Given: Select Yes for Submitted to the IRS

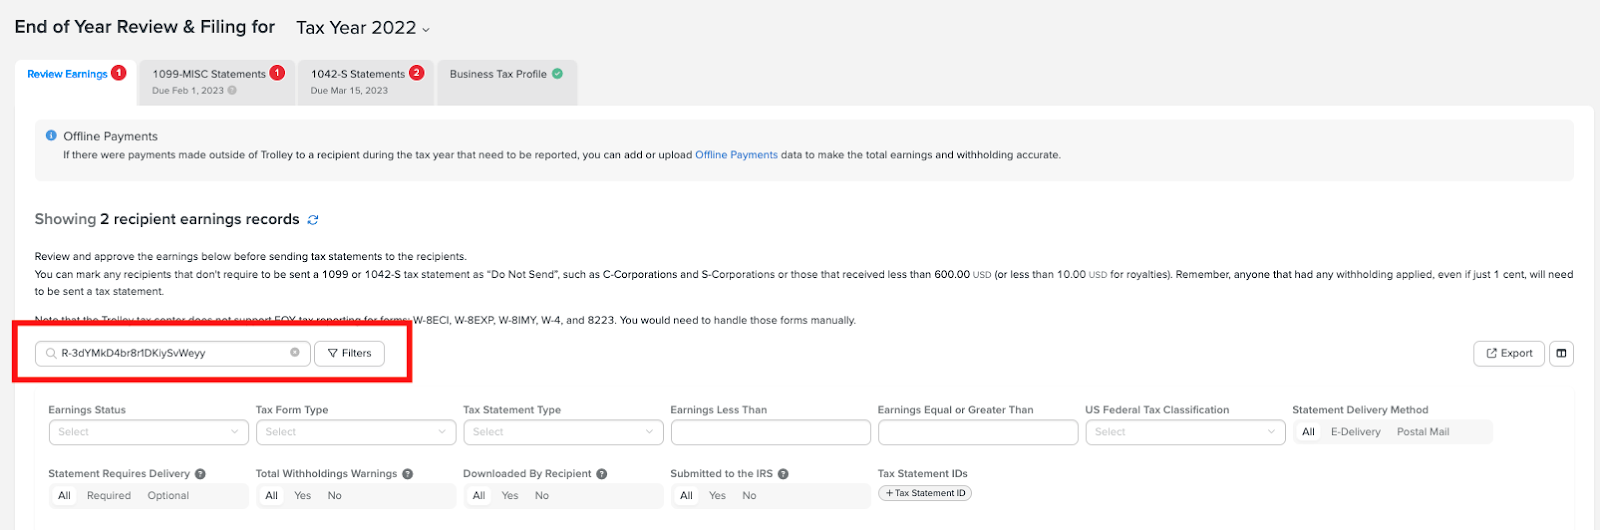Looking at the screenshot, I should pyautogui.click(x=717, y=496).
